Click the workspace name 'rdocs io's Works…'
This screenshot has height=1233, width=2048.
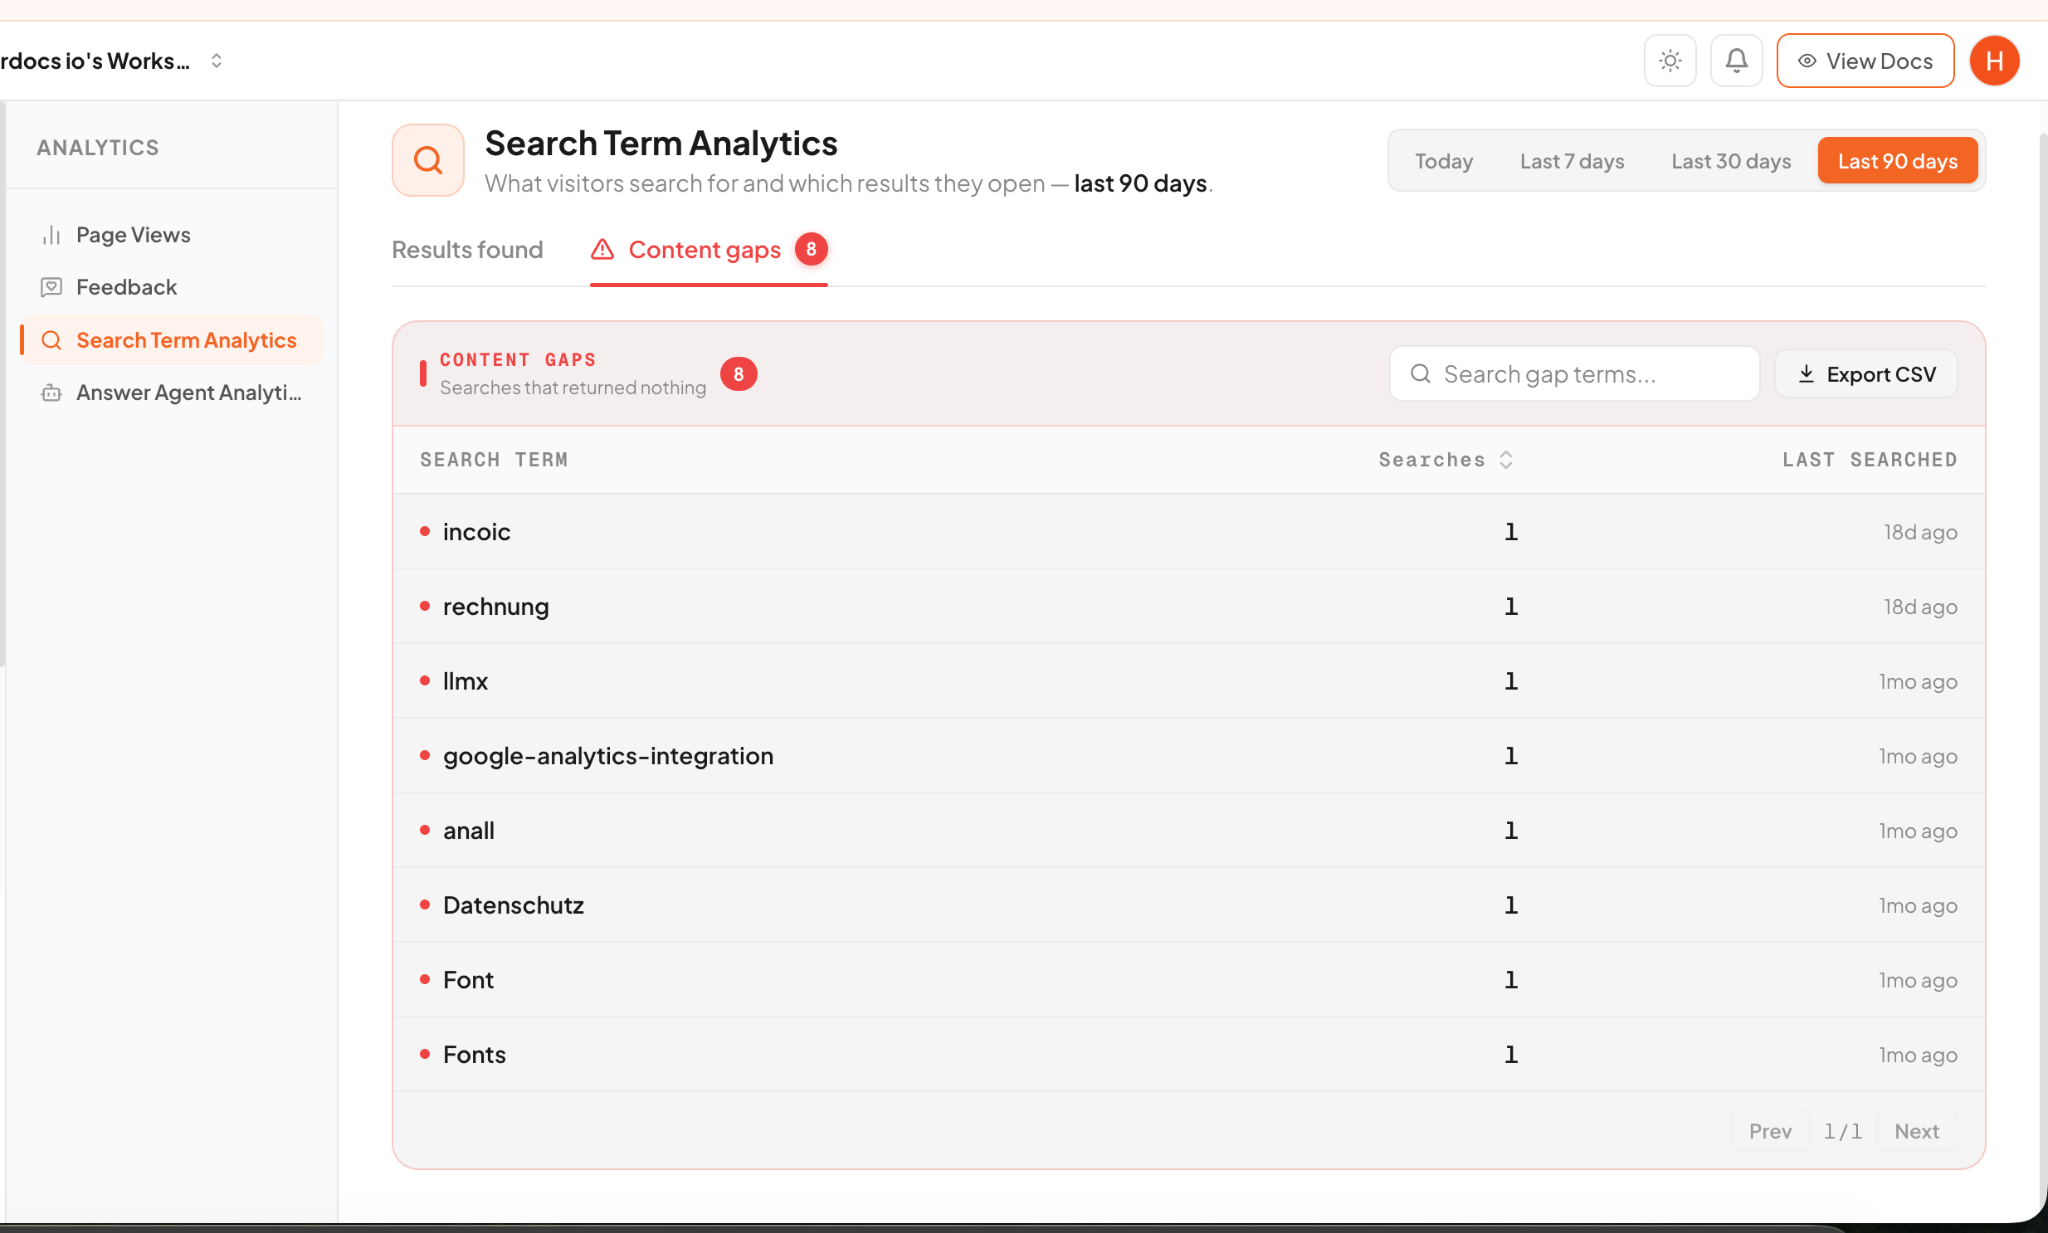point(95,61)
